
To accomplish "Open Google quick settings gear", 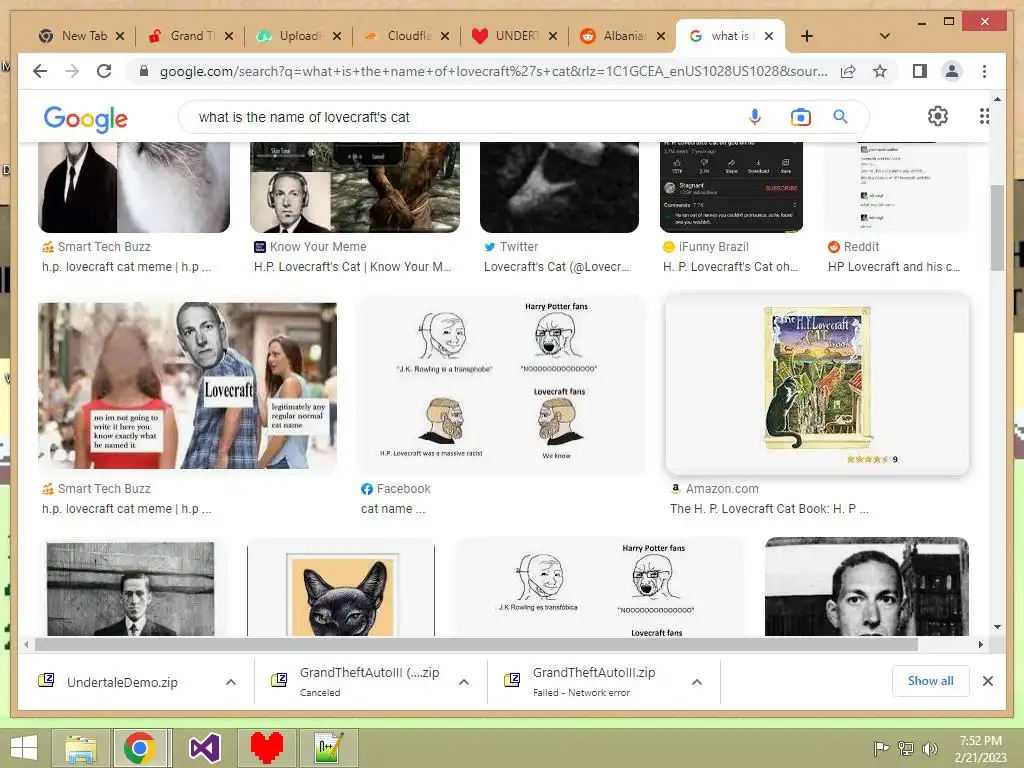I will pos(937,116).
